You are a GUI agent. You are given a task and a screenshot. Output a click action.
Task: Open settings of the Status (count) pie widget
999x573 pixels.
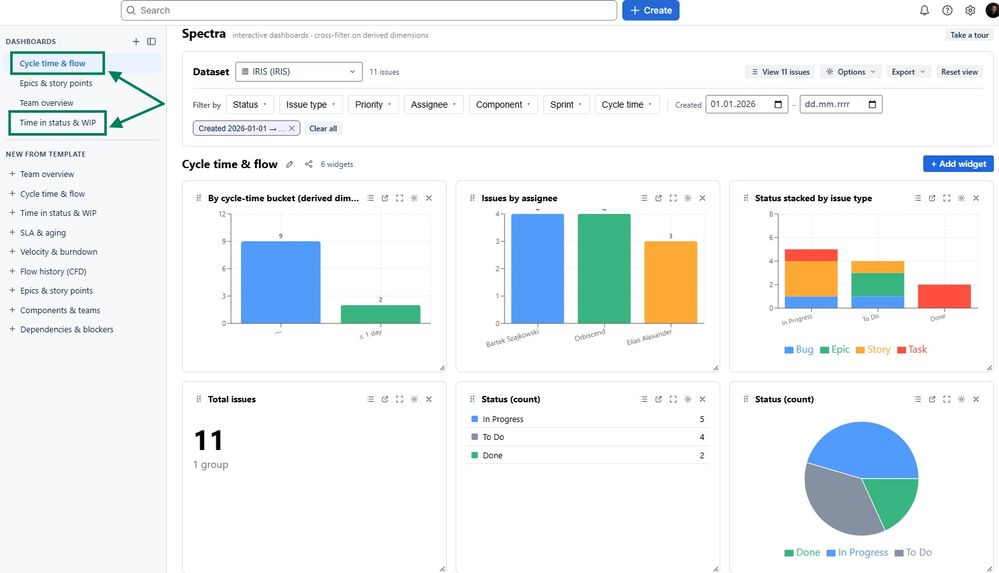[961, 399]
